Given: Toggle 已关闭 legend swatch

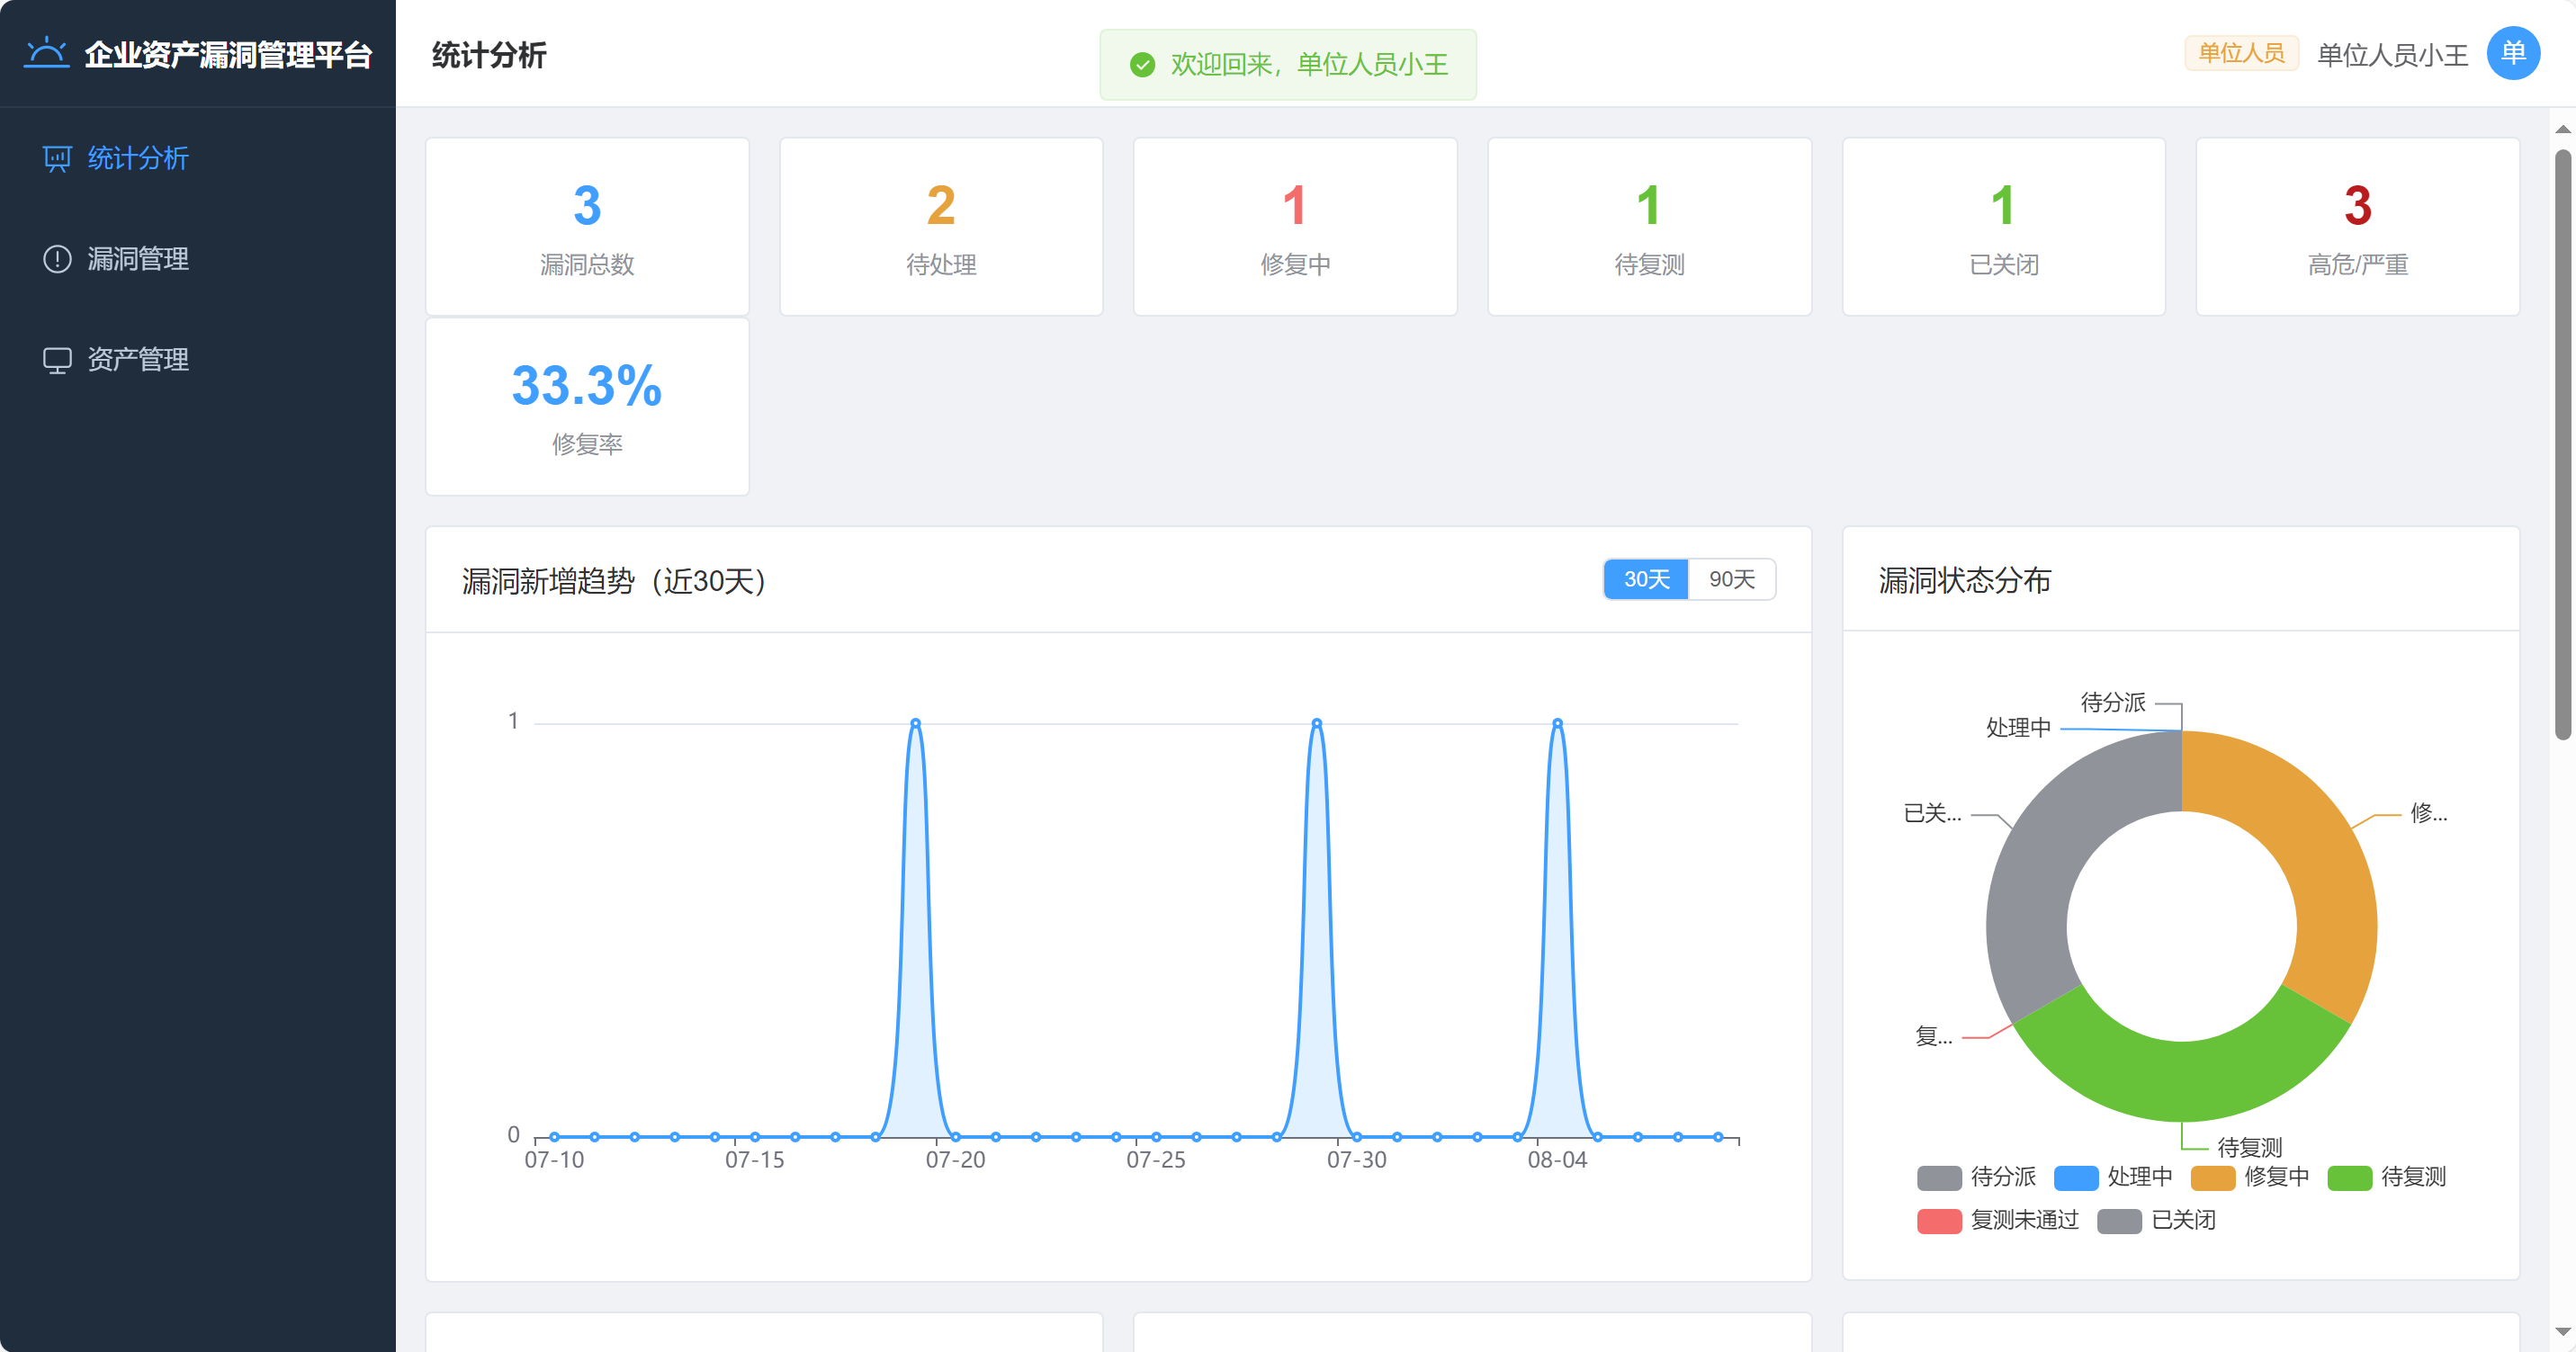Looking at the screenshot, I should pyautogui.click(x=2119, y=1221).
